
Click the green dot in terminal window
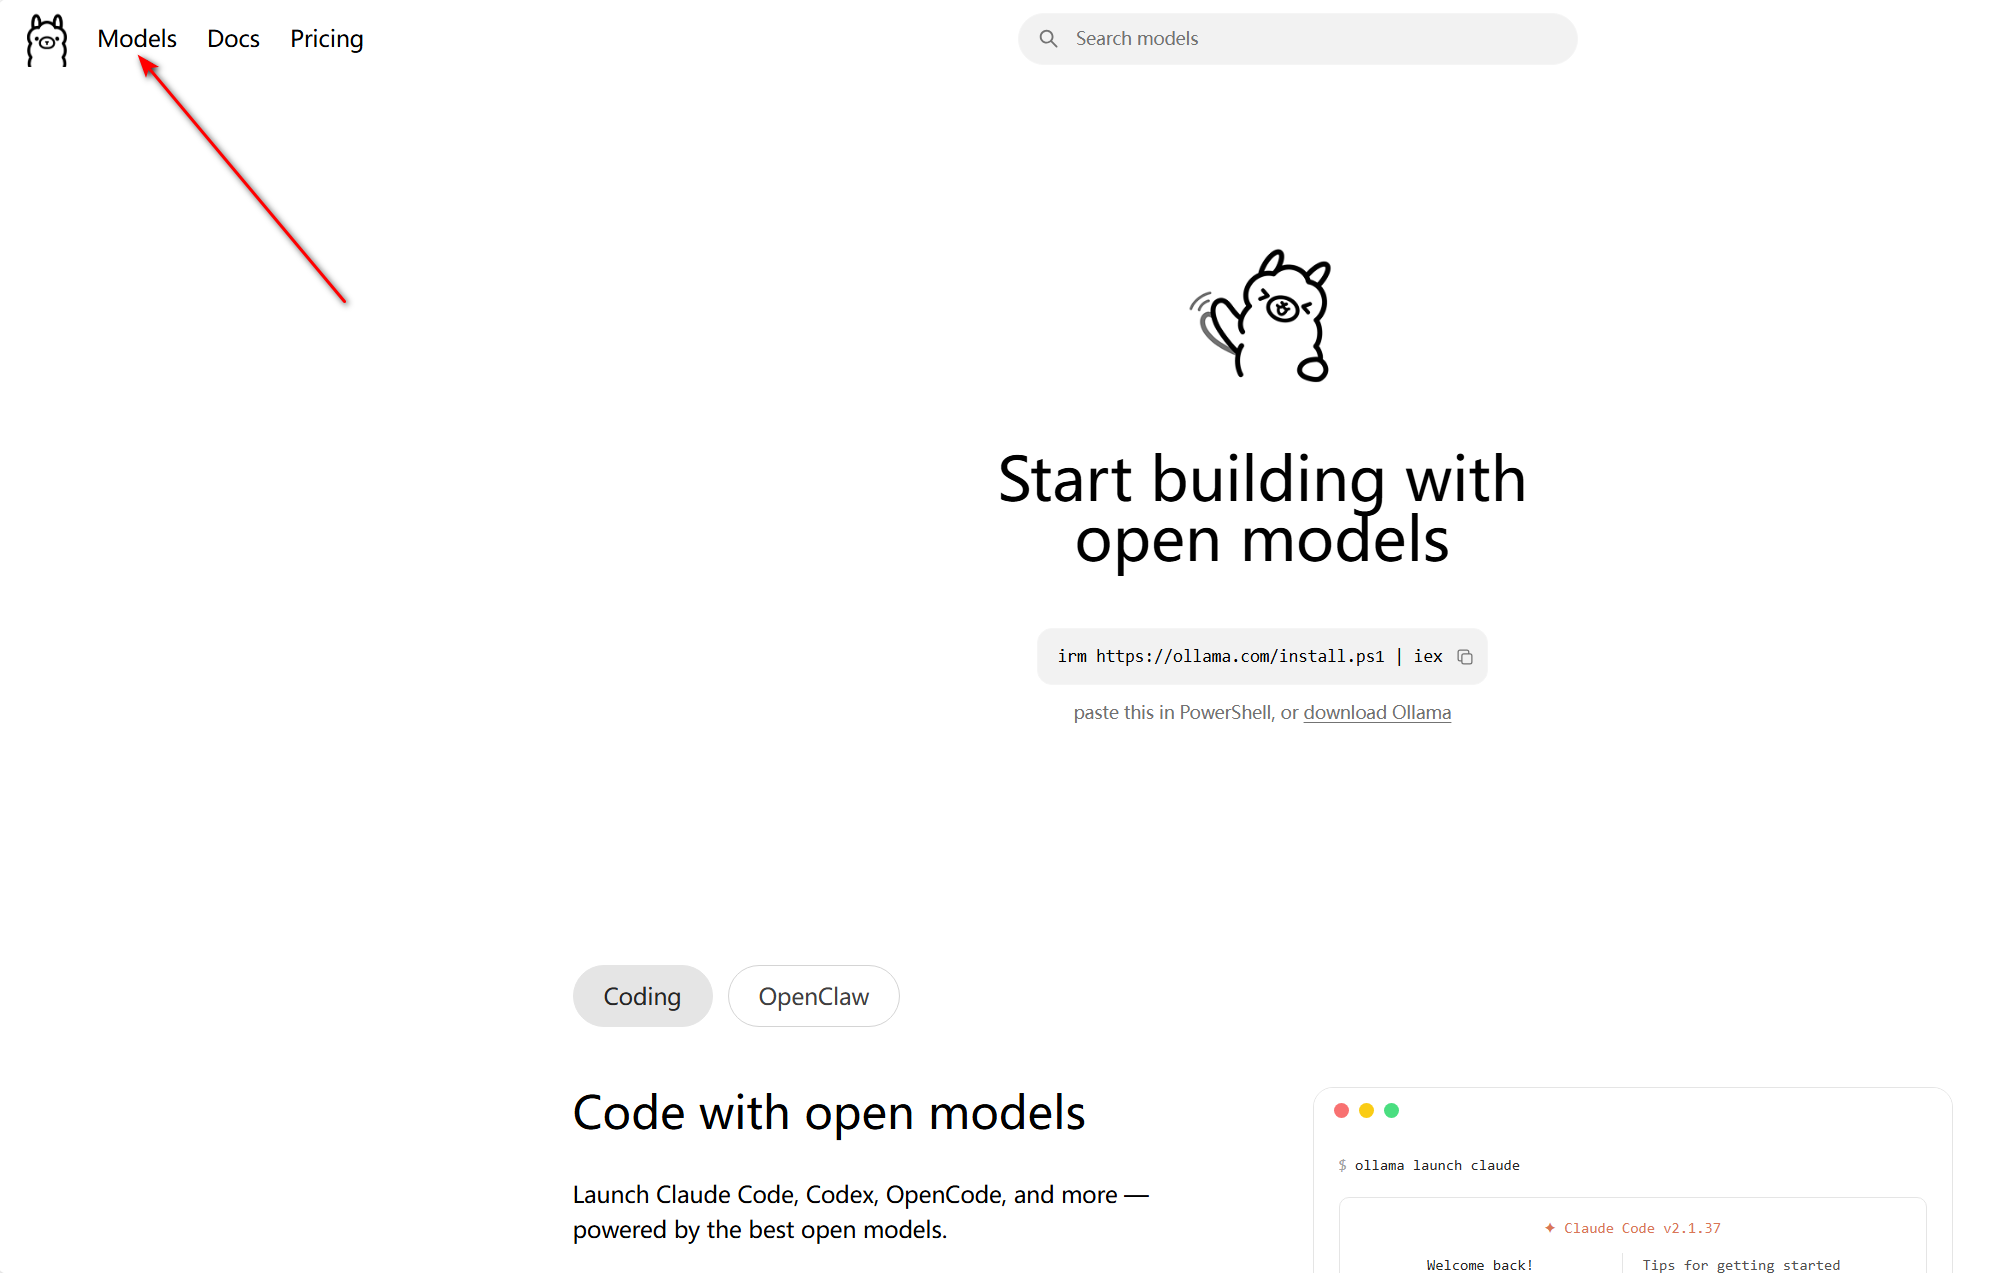pyautogui.click(x=1391, y=1111)
